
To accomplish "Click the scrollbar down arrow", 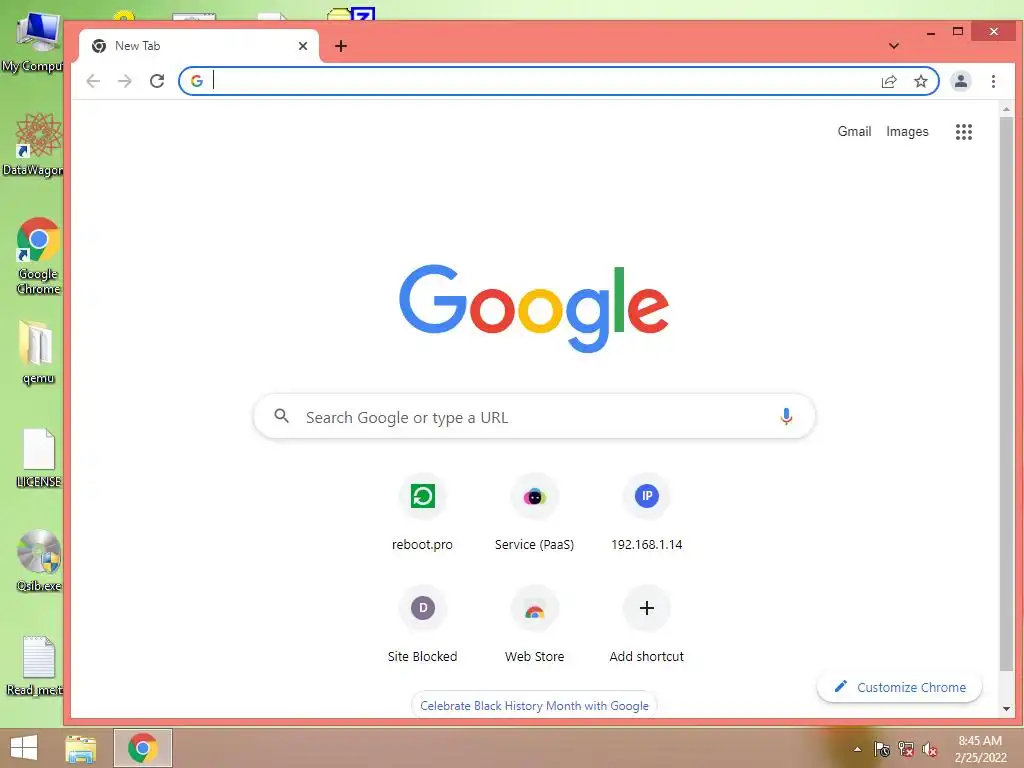I will pos(1006,709).
